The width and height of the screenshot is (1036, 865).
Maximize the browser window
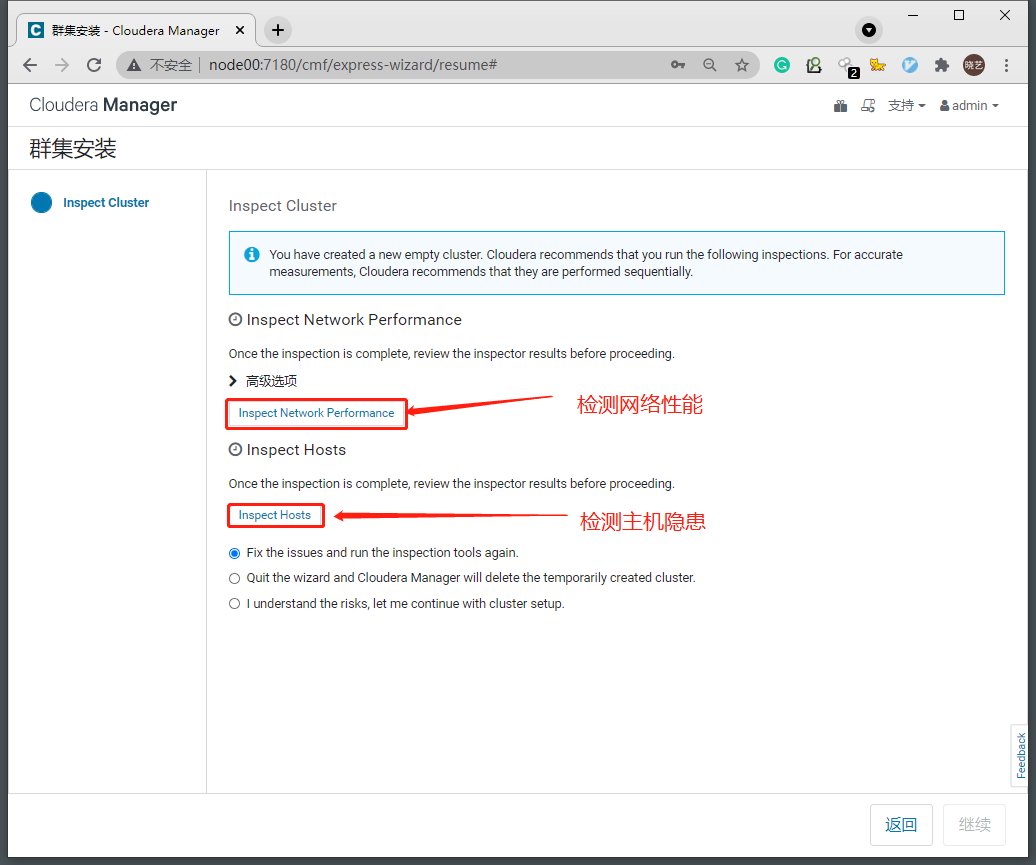[x=959, y=15]
